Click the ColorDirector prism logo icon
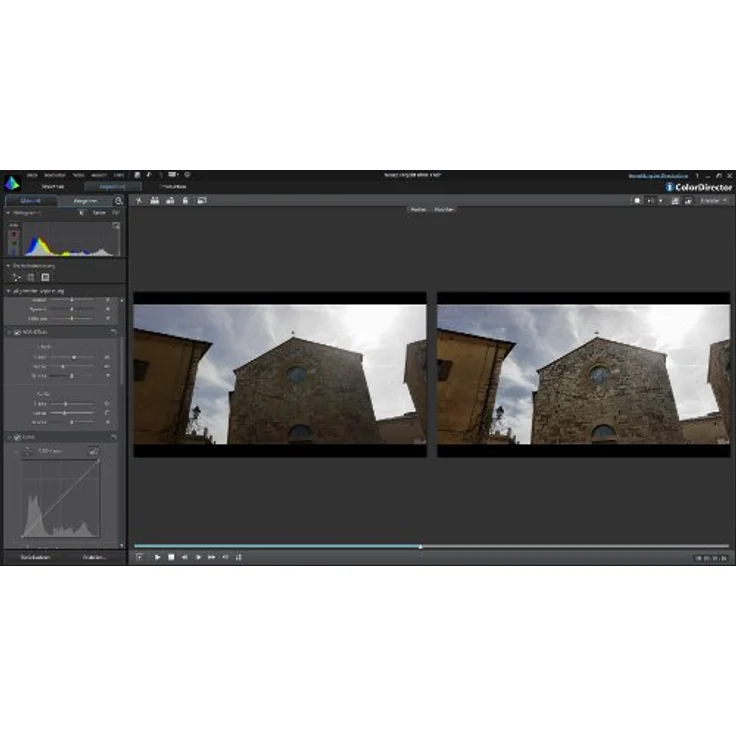The image size is (736, 736). (x=12, y=183)
